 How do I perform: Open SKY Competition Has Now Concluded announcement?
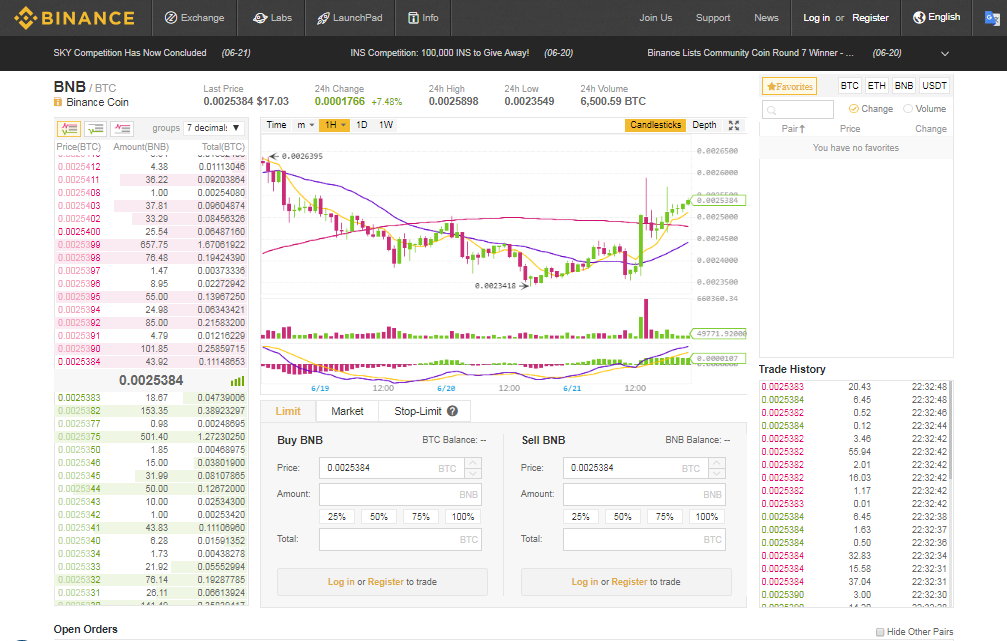tap(130, 53)
